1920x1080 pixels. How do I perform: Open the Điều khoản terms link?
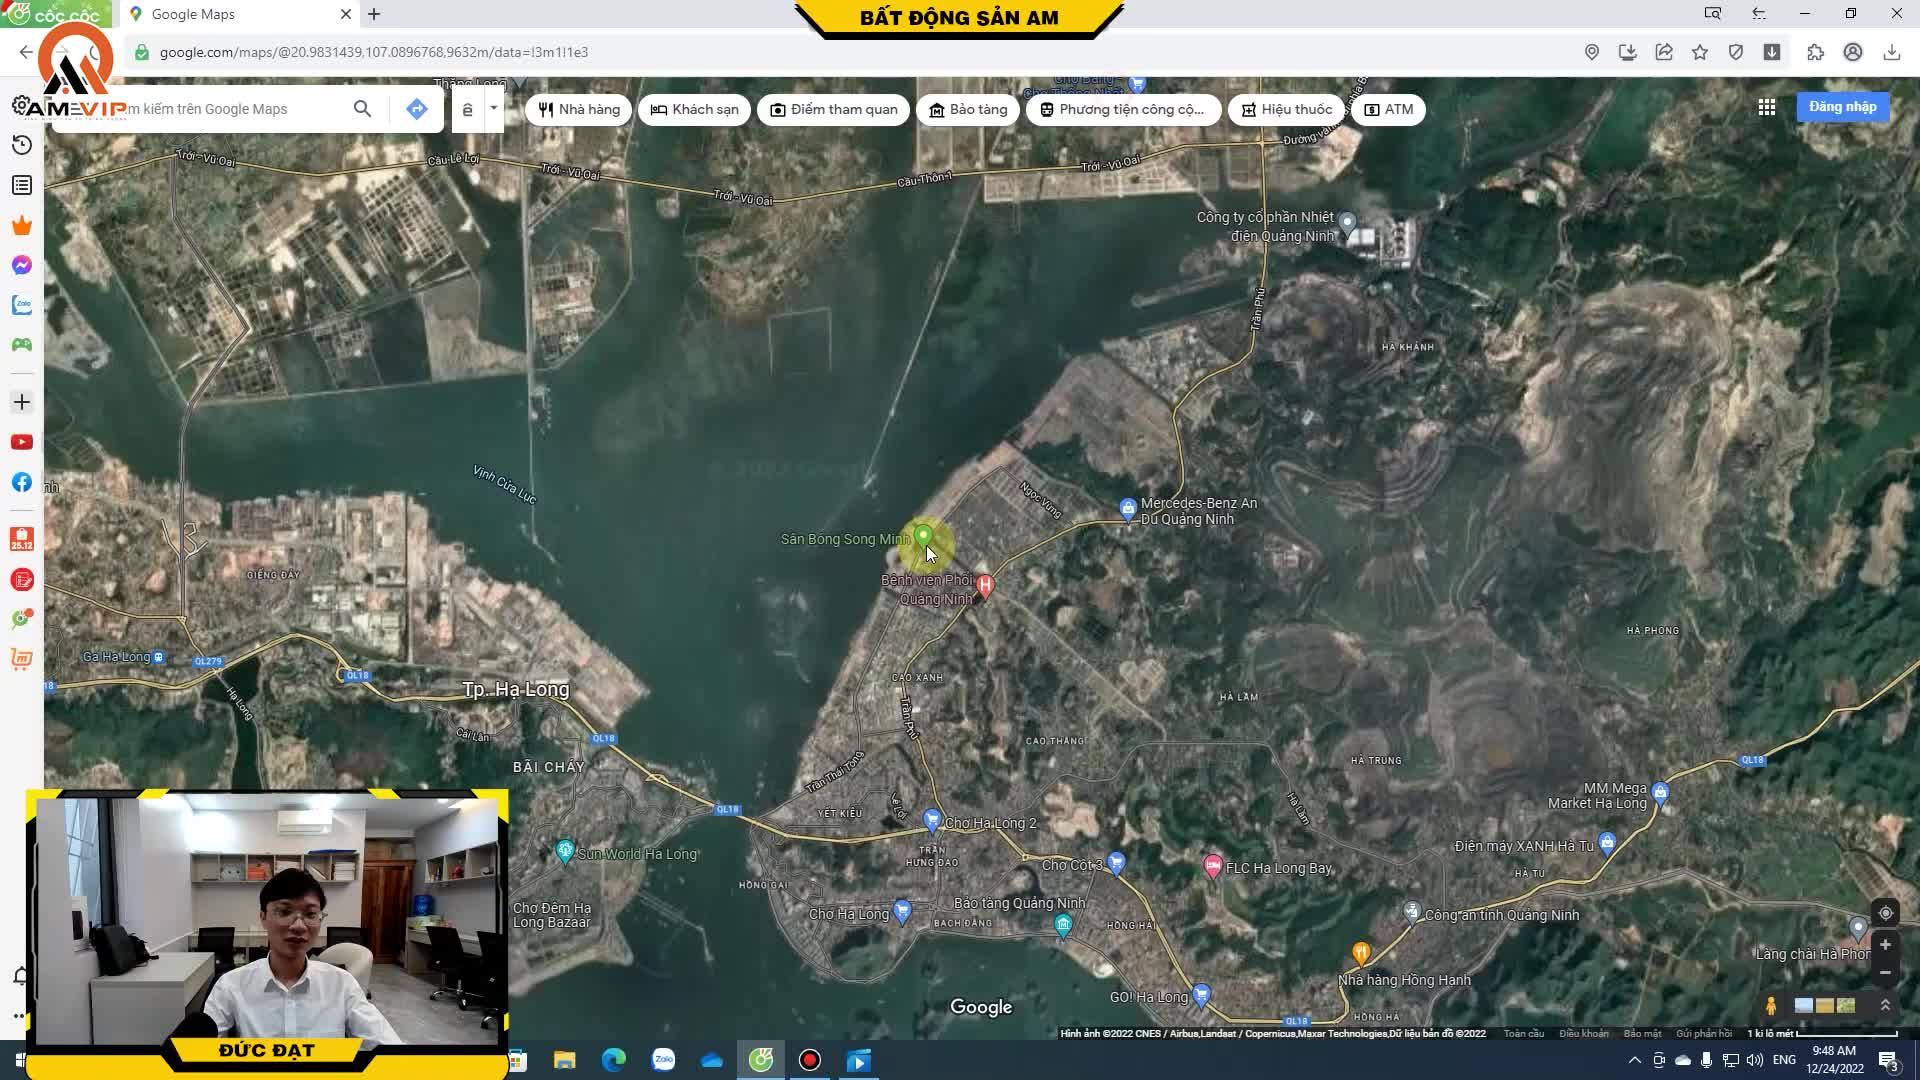coord(1584,1034)
